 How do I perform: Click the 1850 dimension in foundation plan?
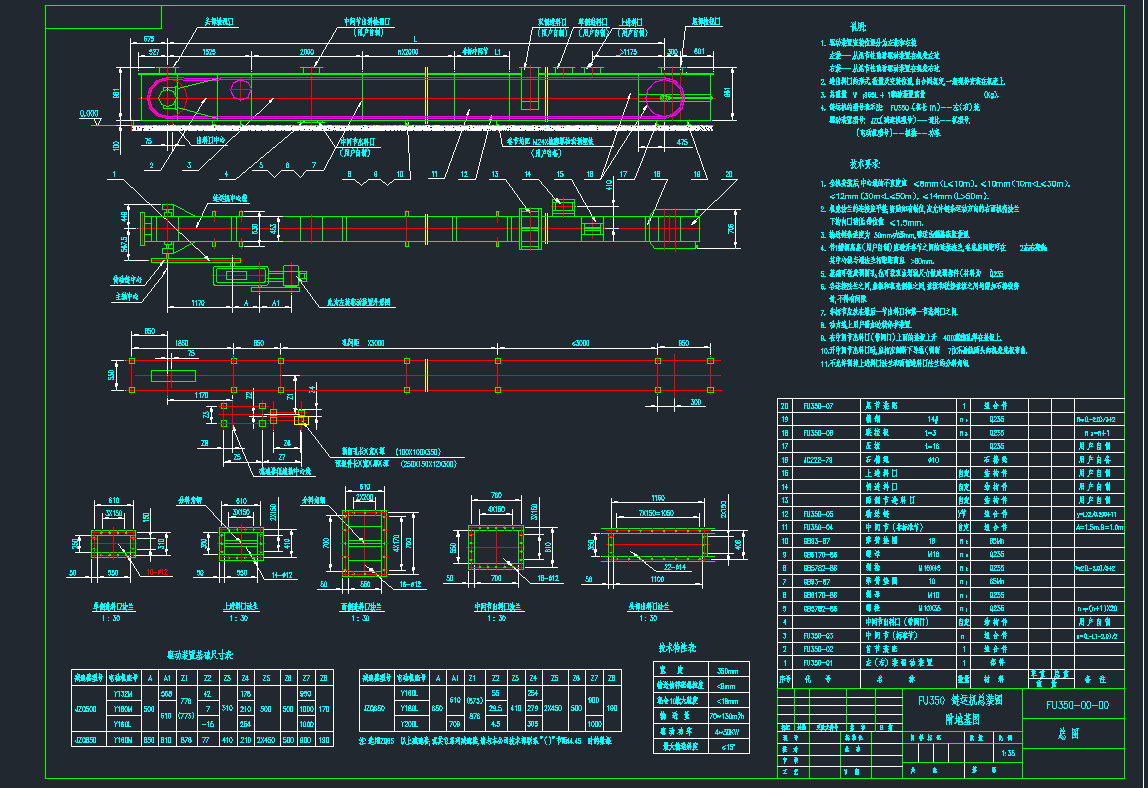coord(182,343)
